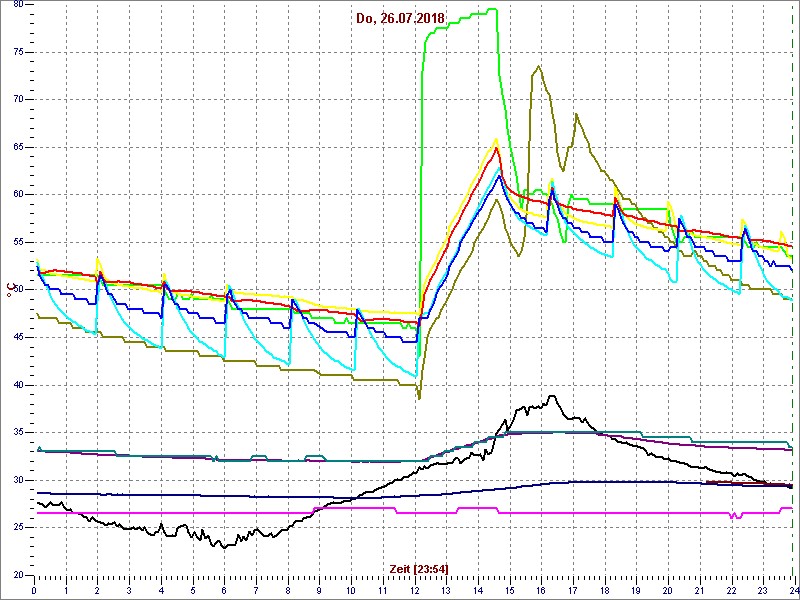Select the 24 hour mark on x-axis

click(x=792, y=590)
